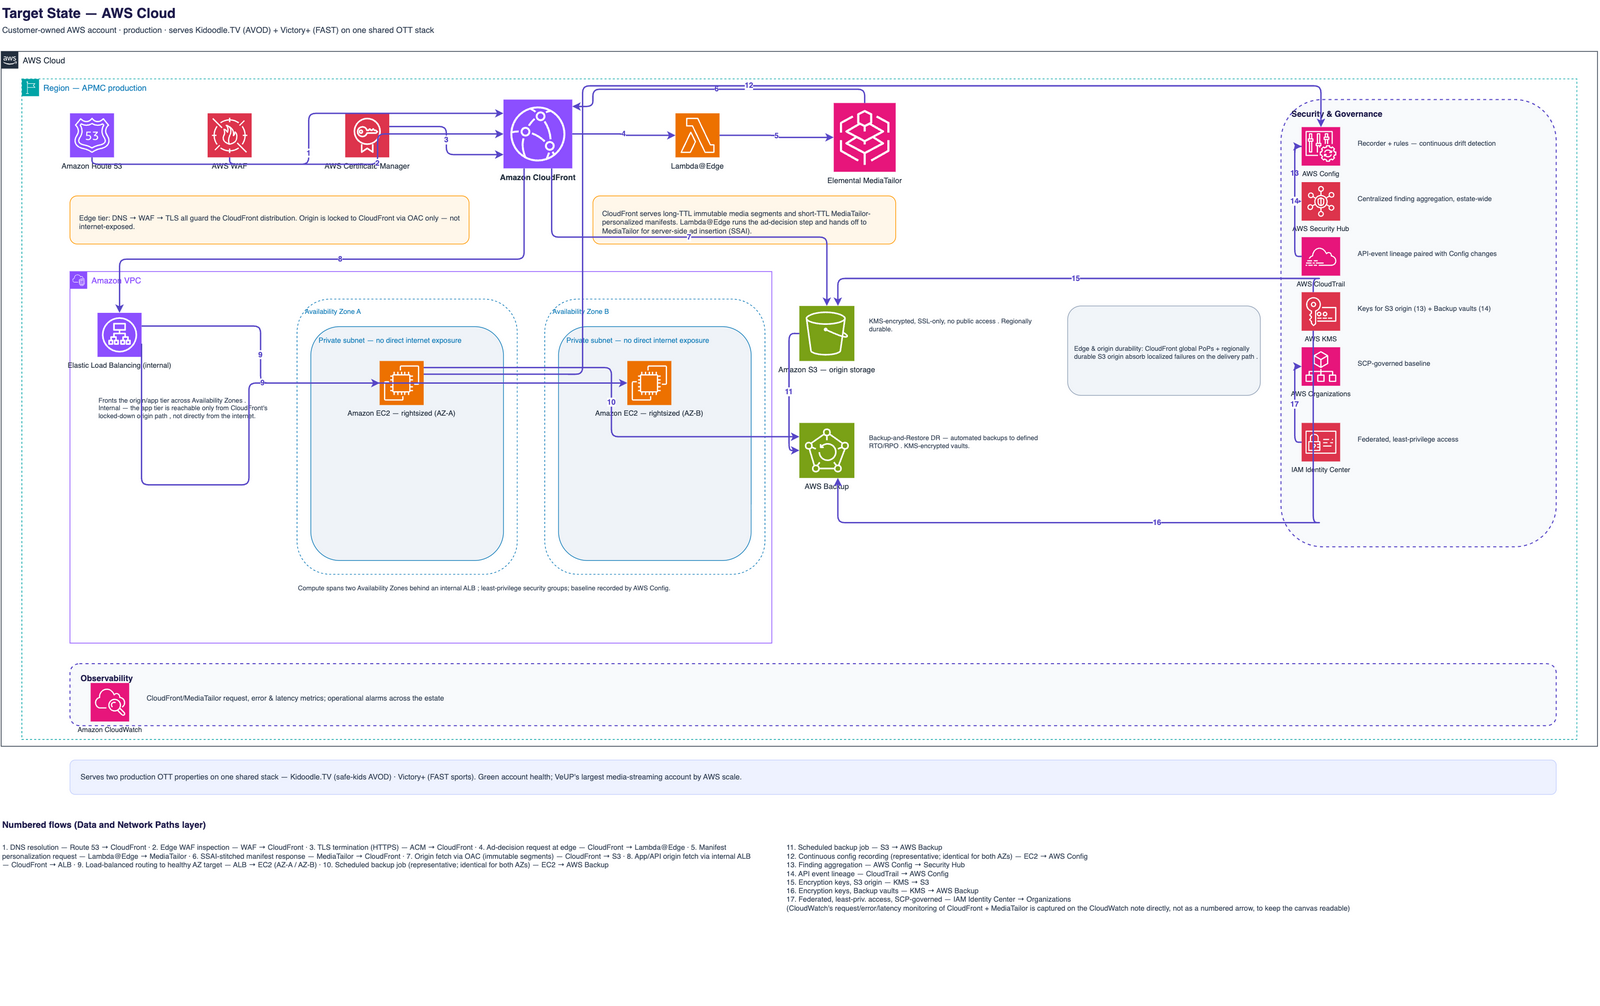Select the Backup-and-Restore DR description text
Screen dimensions: 1600x1006
tap(953, 442)
